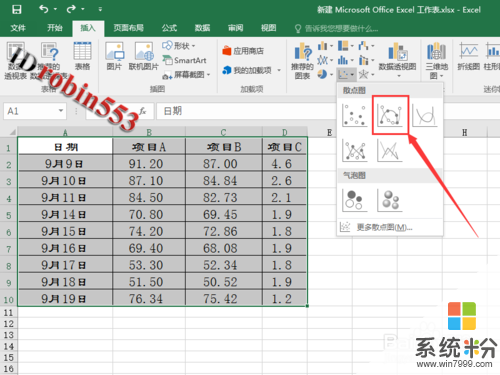Open the radar chart dropdown
Image resolution: width=500 pixels, height=375 pixels.
tap(366, 74)
